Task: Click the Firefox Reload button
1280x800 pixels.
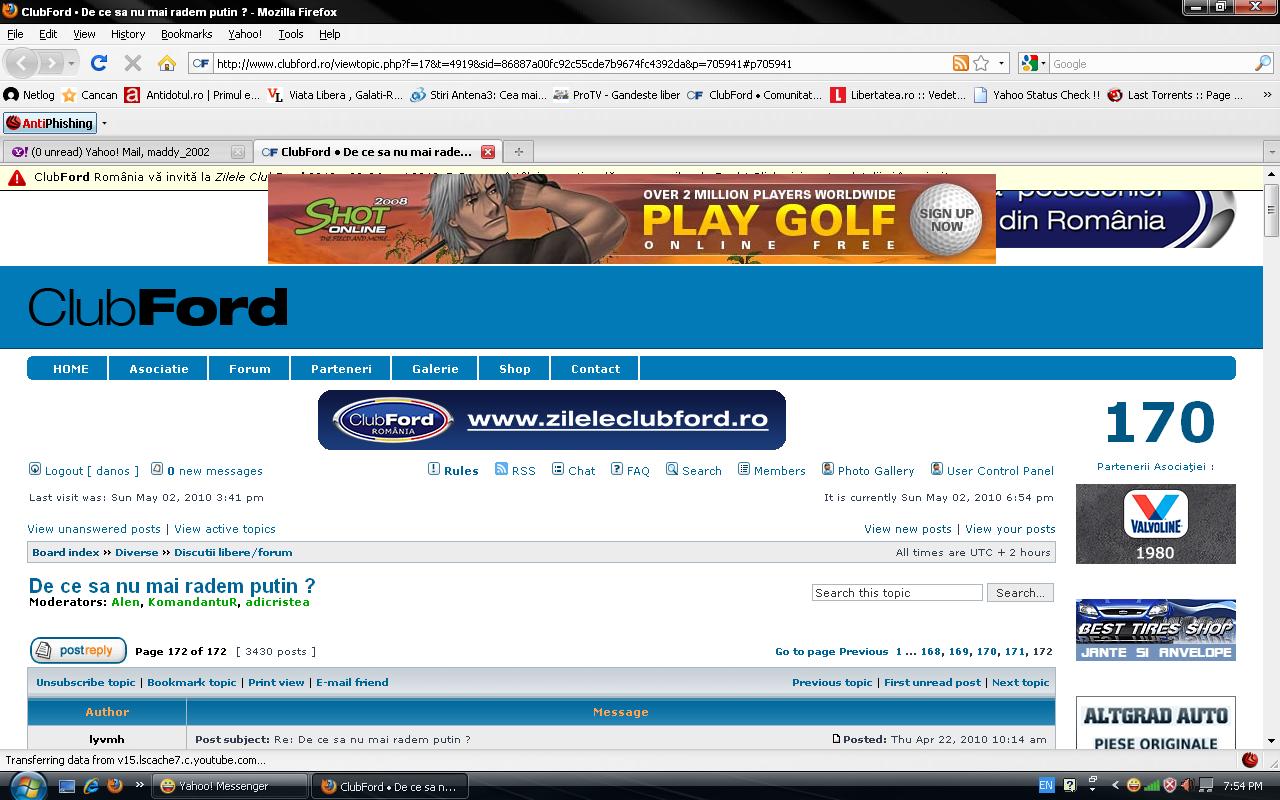Action: 98,63
